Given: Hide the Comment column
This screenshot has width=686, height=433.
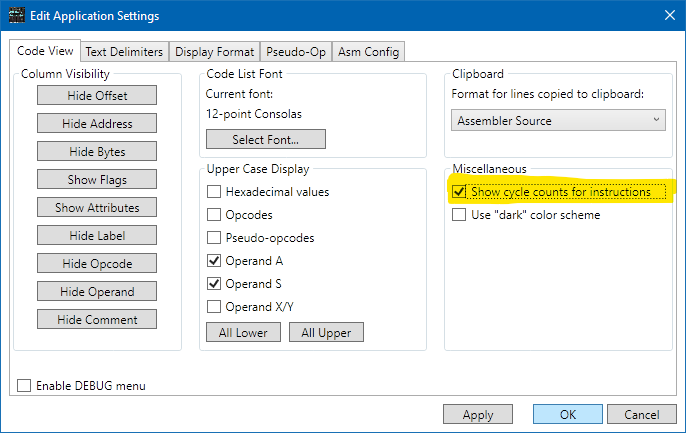Looking at the screenshot, I should (x=98, y=320).
